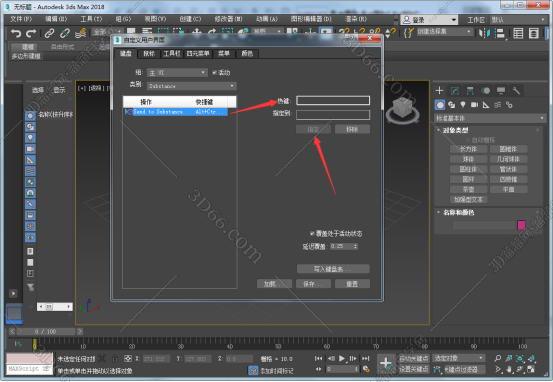
Task: Open the Motion panel tab icon
Action: click(486, 91)
